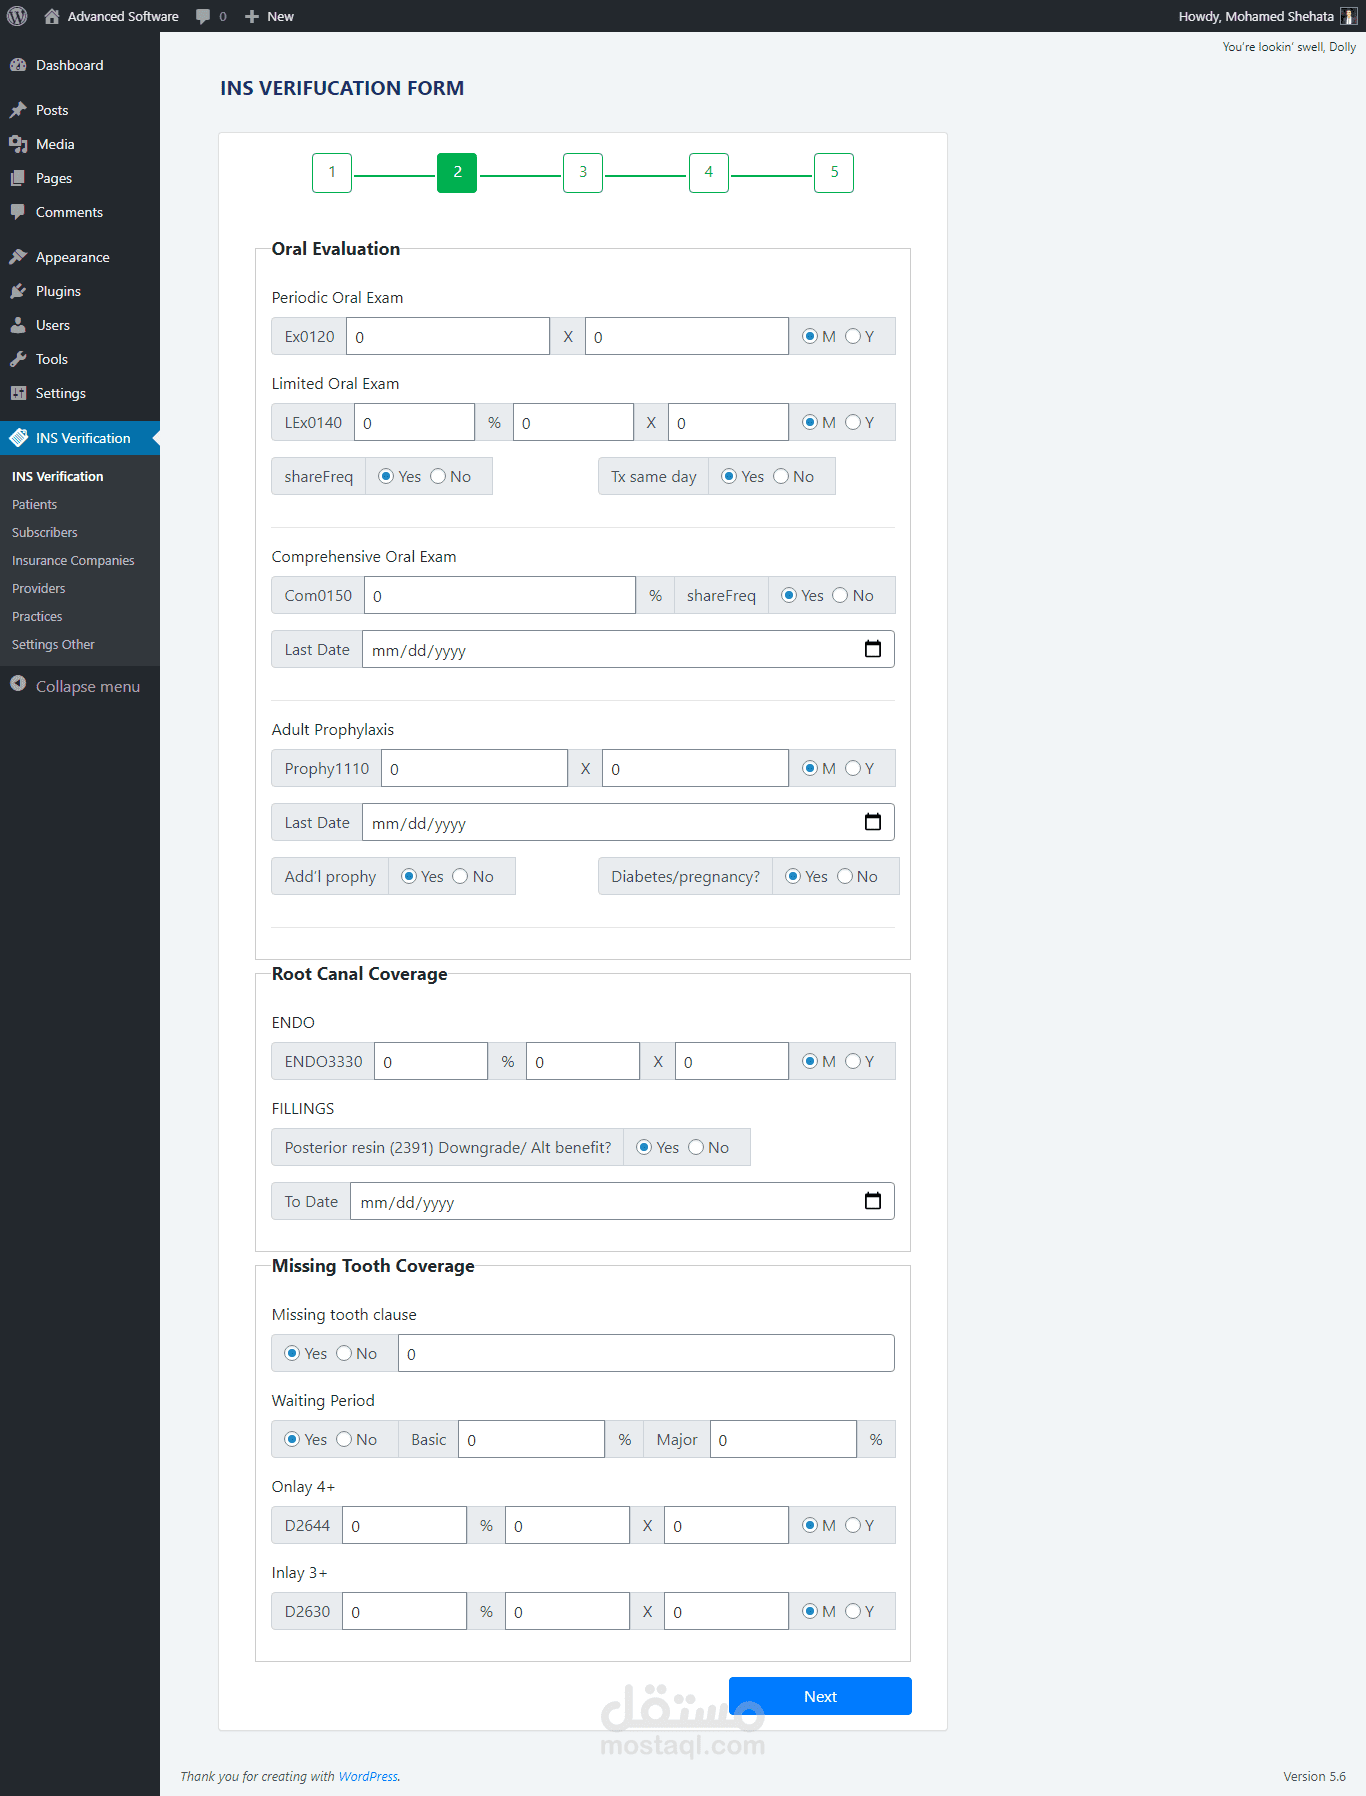Viewport: 1366px width, 1796px height.
Task: Open Insurance Companies submenu item
Action: (73, 561)
